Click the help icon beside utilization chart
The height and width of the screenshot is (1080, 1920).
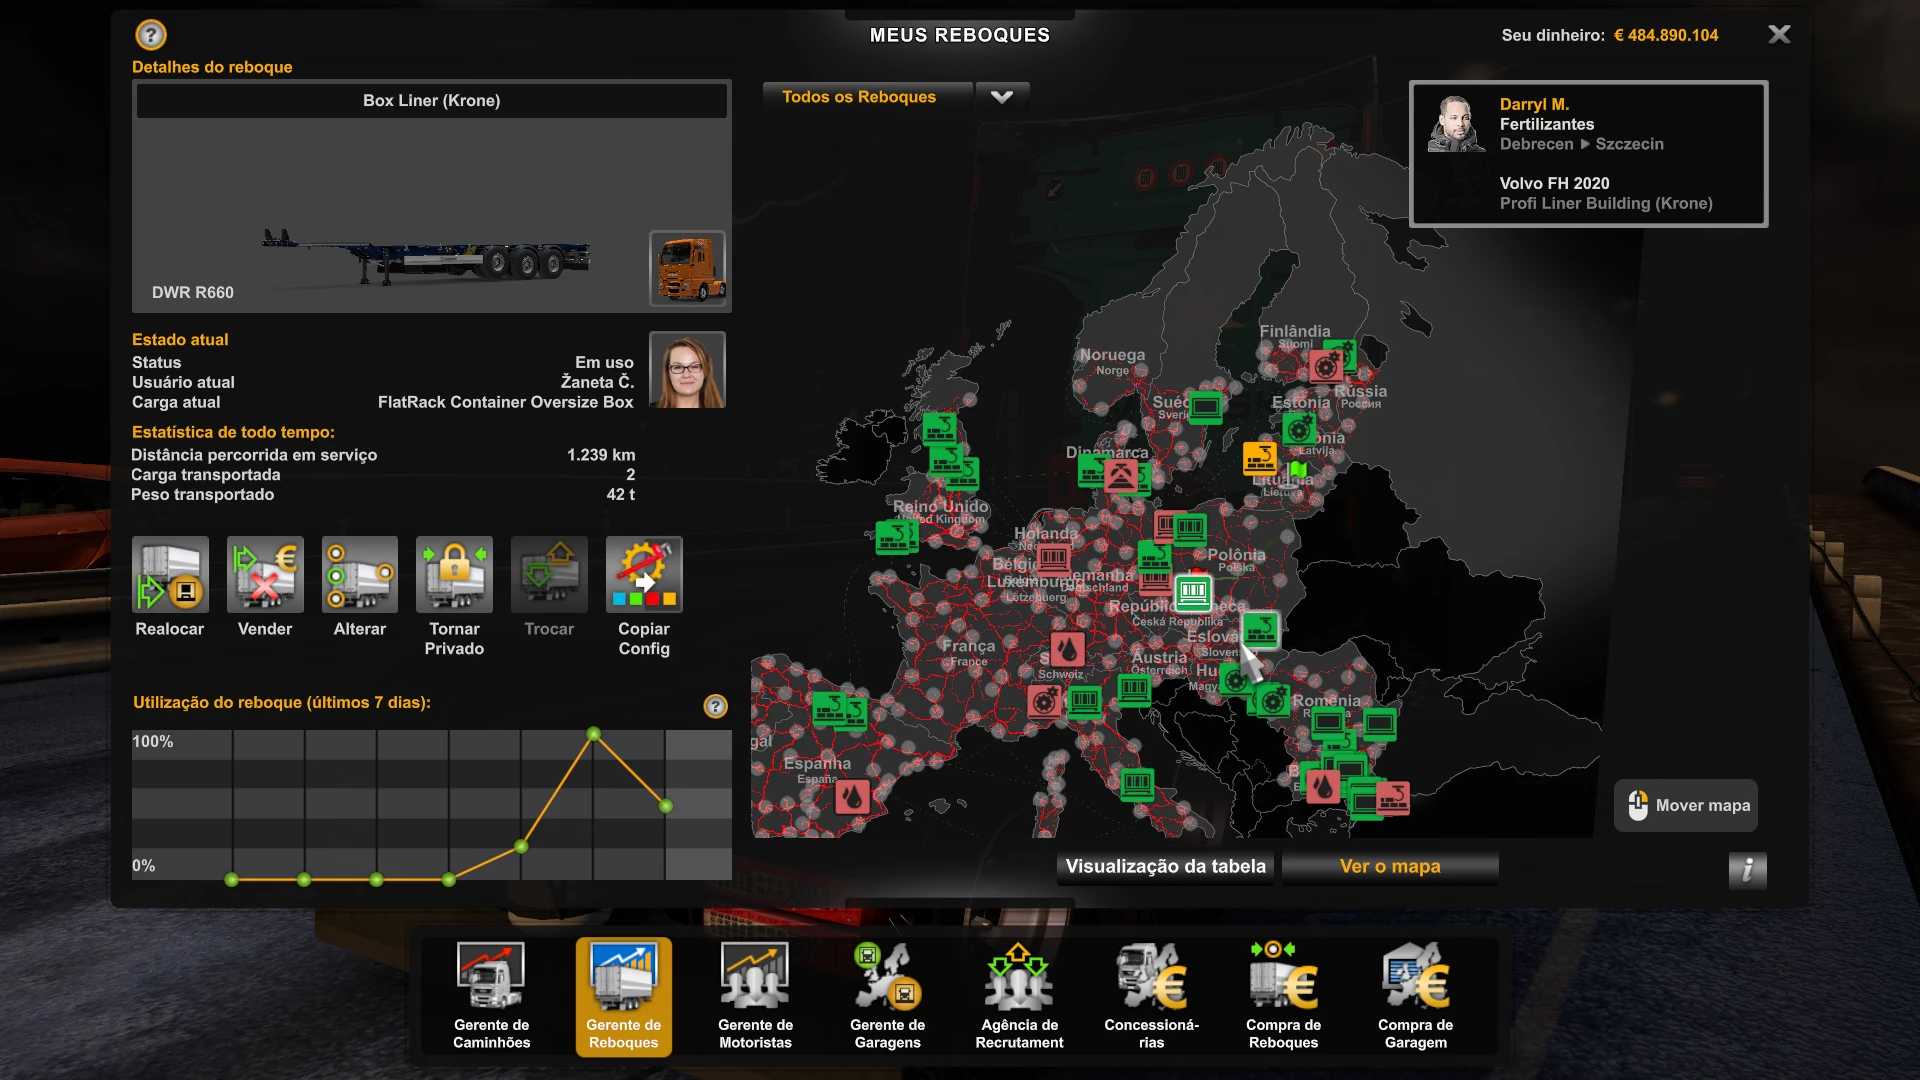click(x=715, y=707)
